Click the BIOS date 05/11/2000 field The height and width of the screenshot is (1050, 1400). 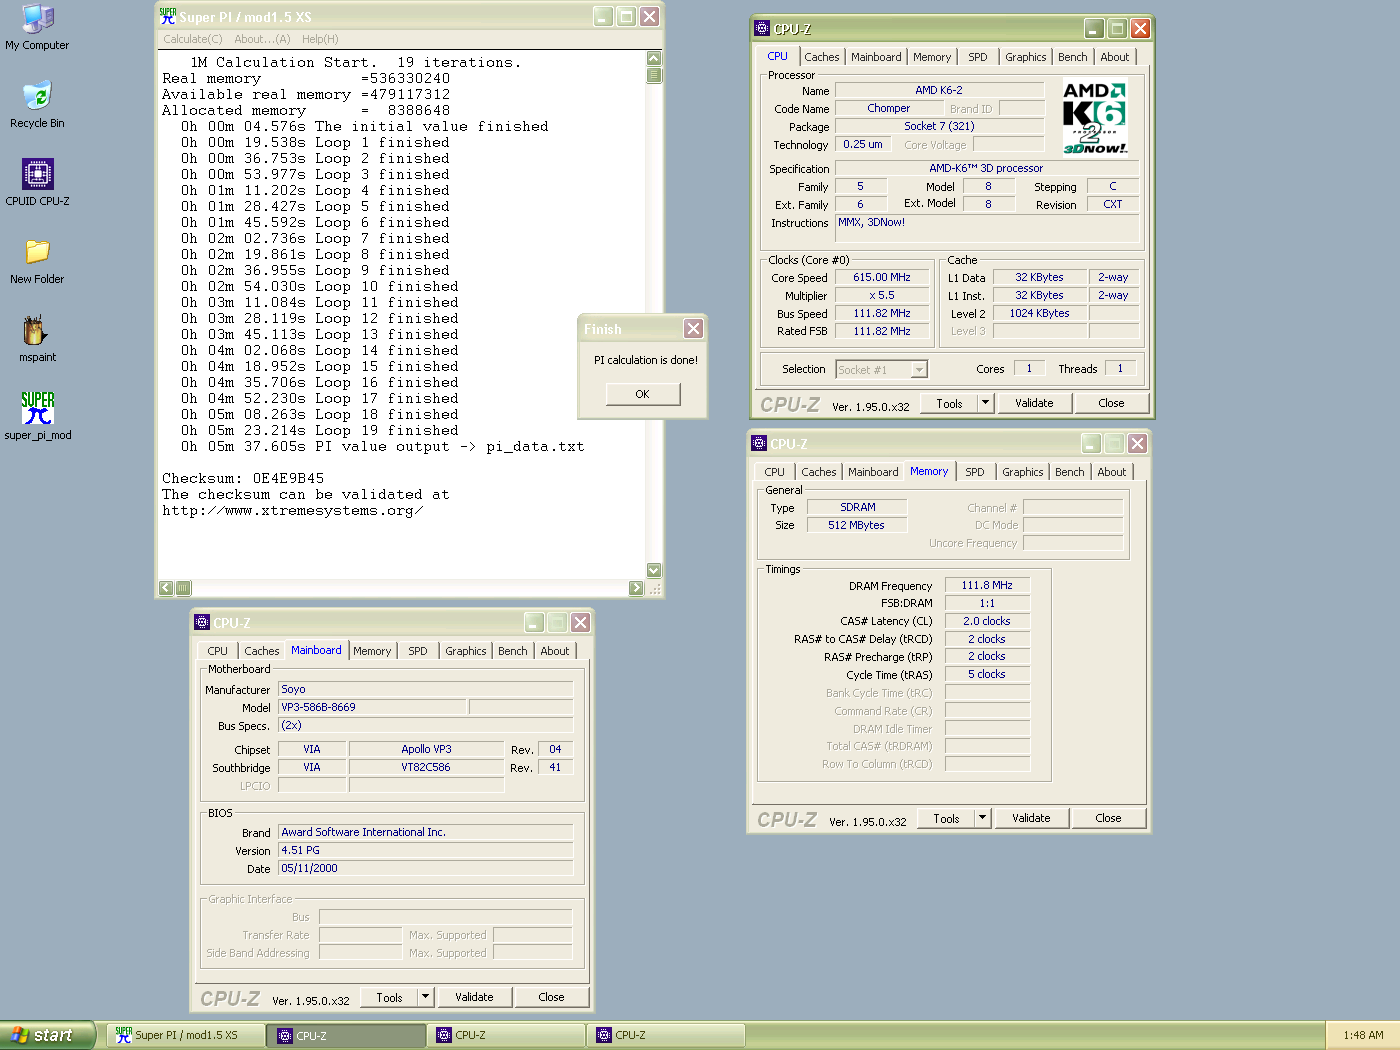pyautogui.click(x=425, y=868)
